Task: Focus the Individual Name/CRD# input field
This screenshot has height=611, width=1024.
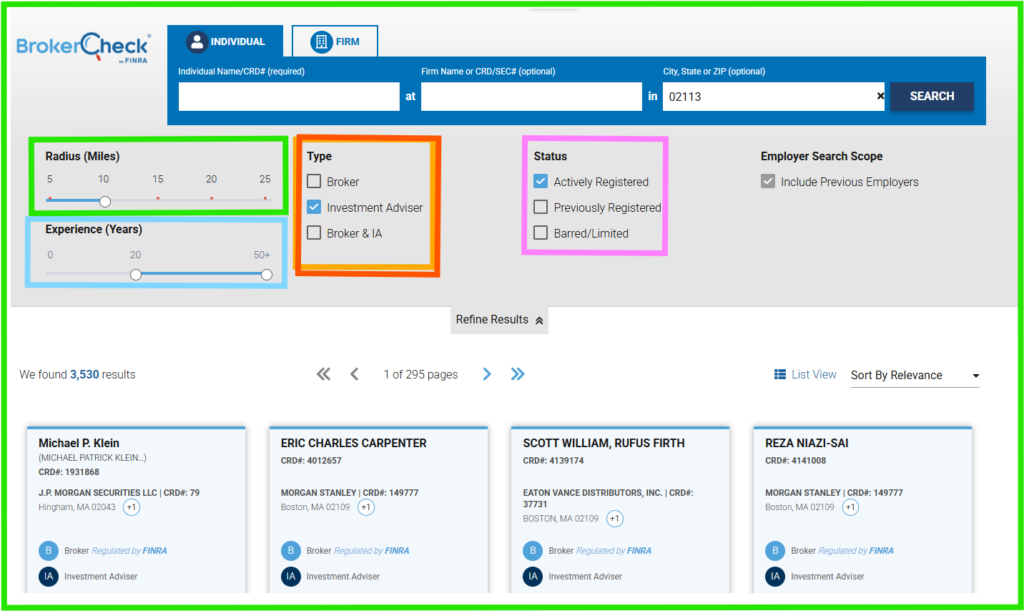Action: coord(289,97)
